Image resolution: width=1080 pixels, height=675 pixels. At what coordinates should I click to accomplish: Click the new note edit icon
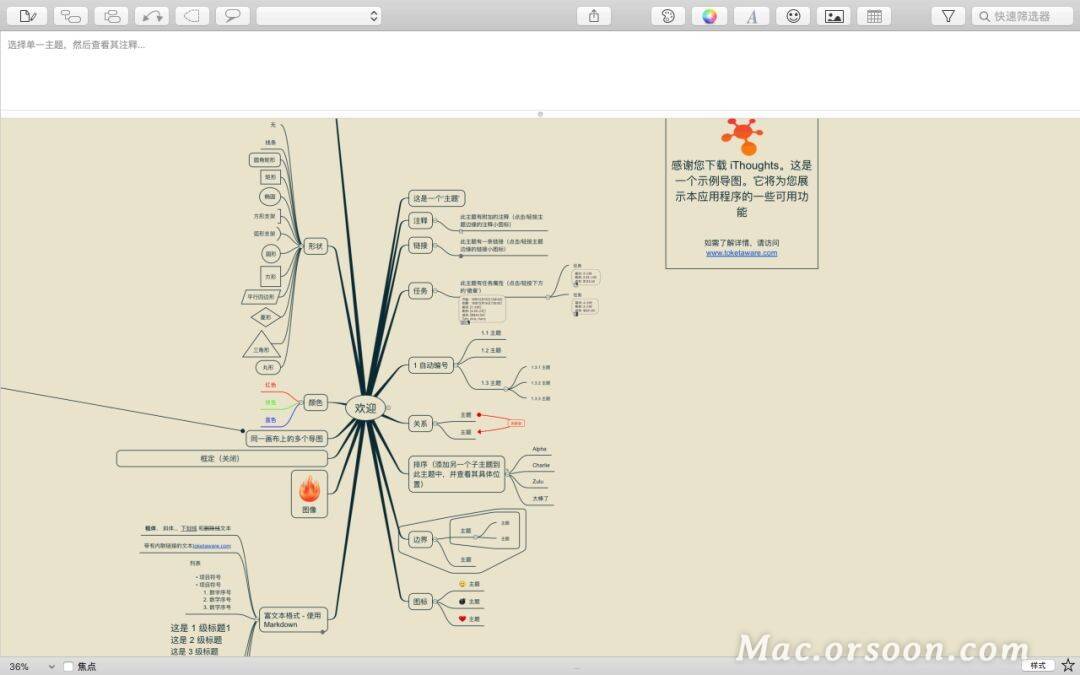28,16
